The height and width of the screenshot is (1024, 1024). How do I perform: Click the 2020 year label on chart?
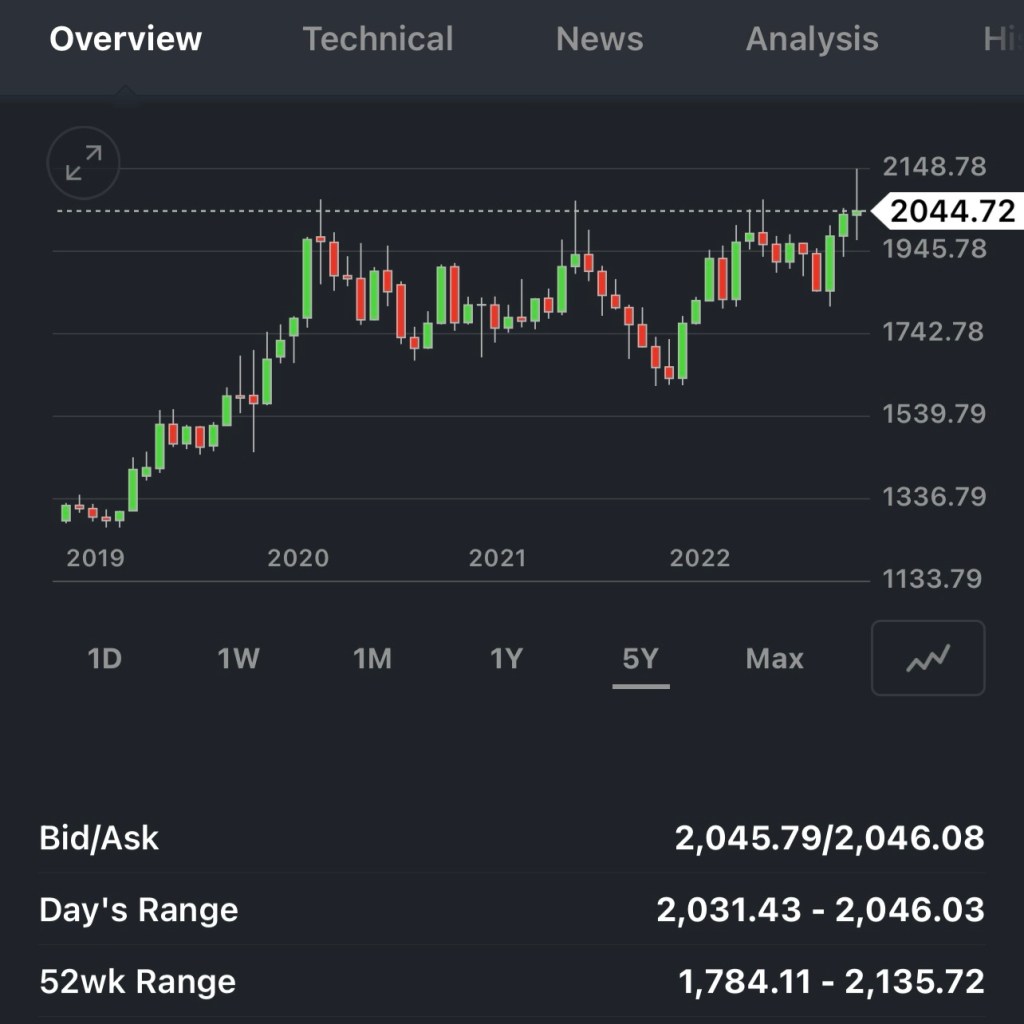(298, 558)
